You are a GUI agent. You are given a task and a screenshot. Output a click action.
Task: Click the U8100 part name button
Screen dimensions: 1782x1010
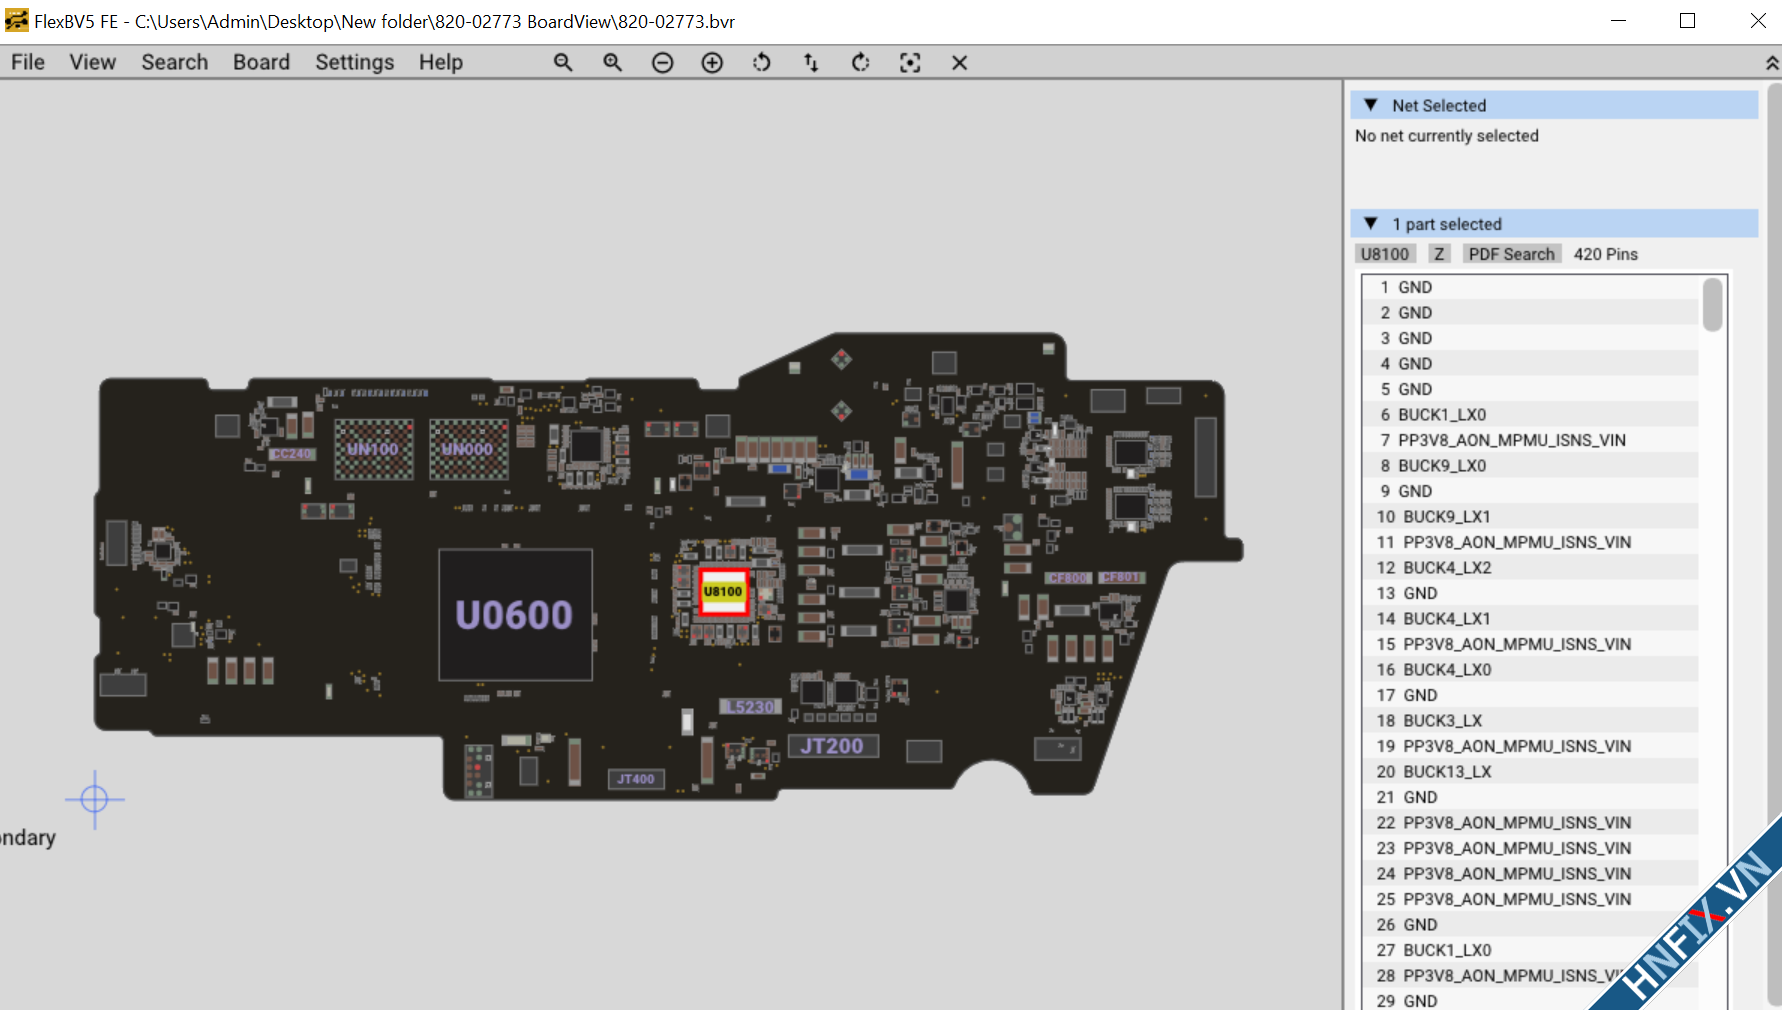pos(1384,254)
